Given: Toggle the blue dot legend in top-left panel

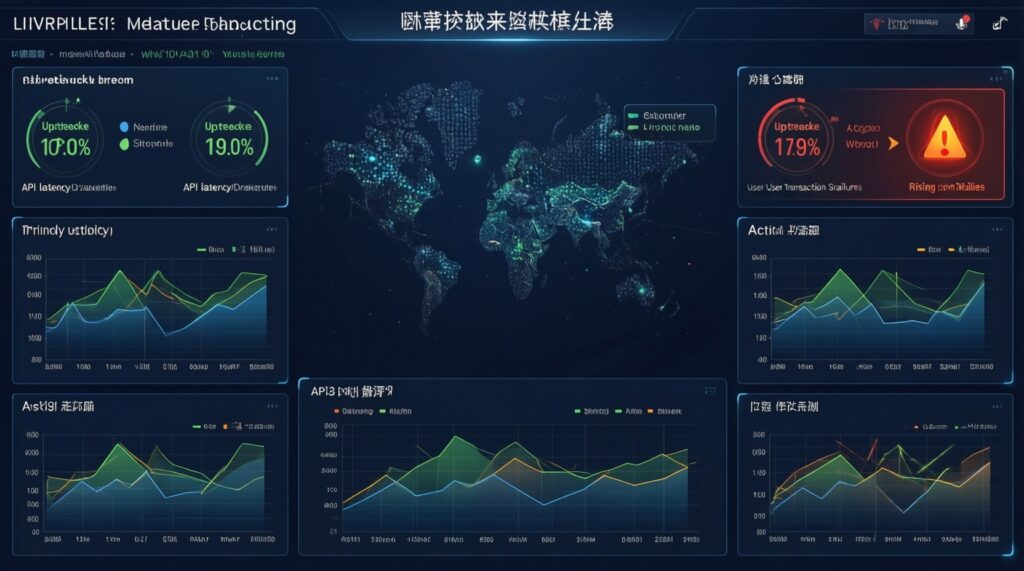Looking at the screenshot, I should (124, 127).
